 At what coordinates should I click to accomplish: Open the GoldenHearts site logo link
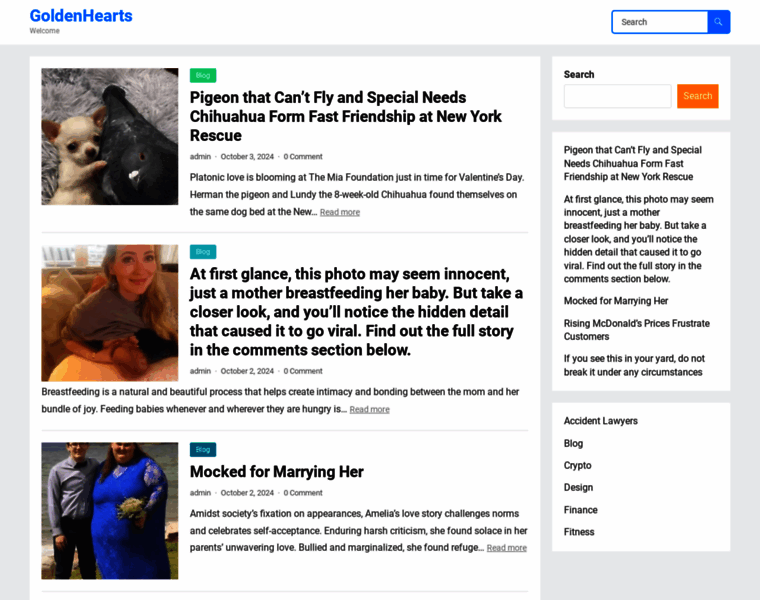81,16
